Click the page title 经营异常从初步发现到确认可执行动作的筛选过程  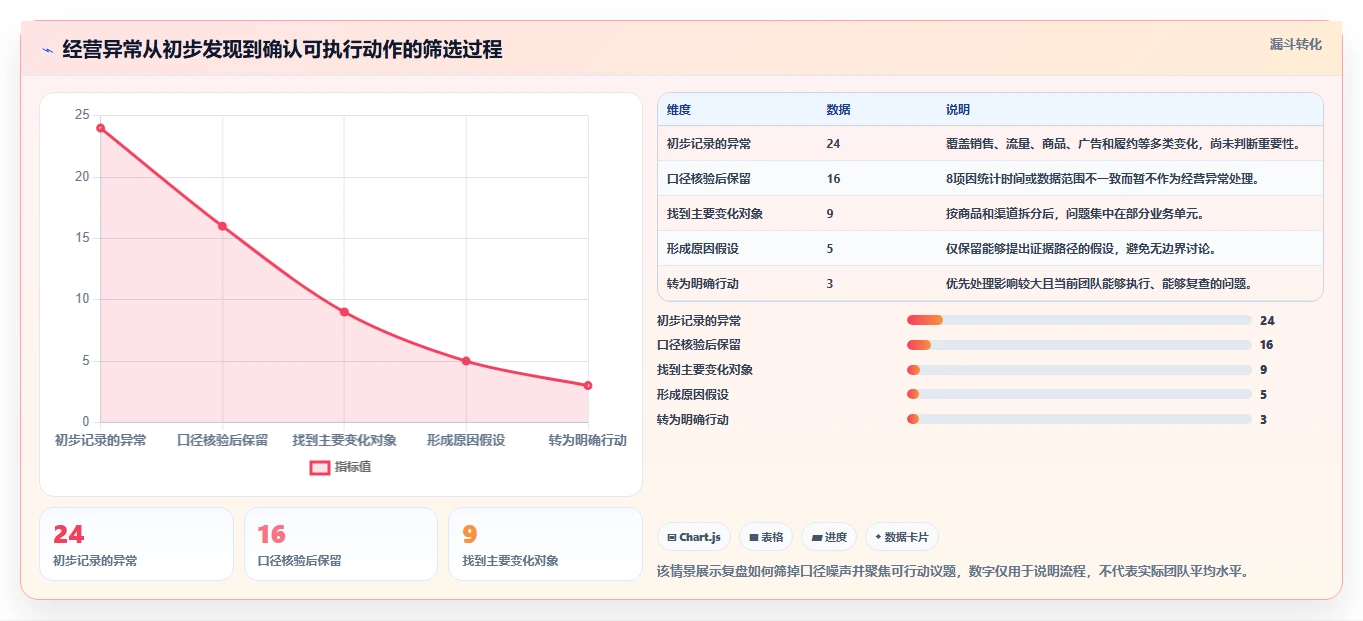(x=282, y=50)
